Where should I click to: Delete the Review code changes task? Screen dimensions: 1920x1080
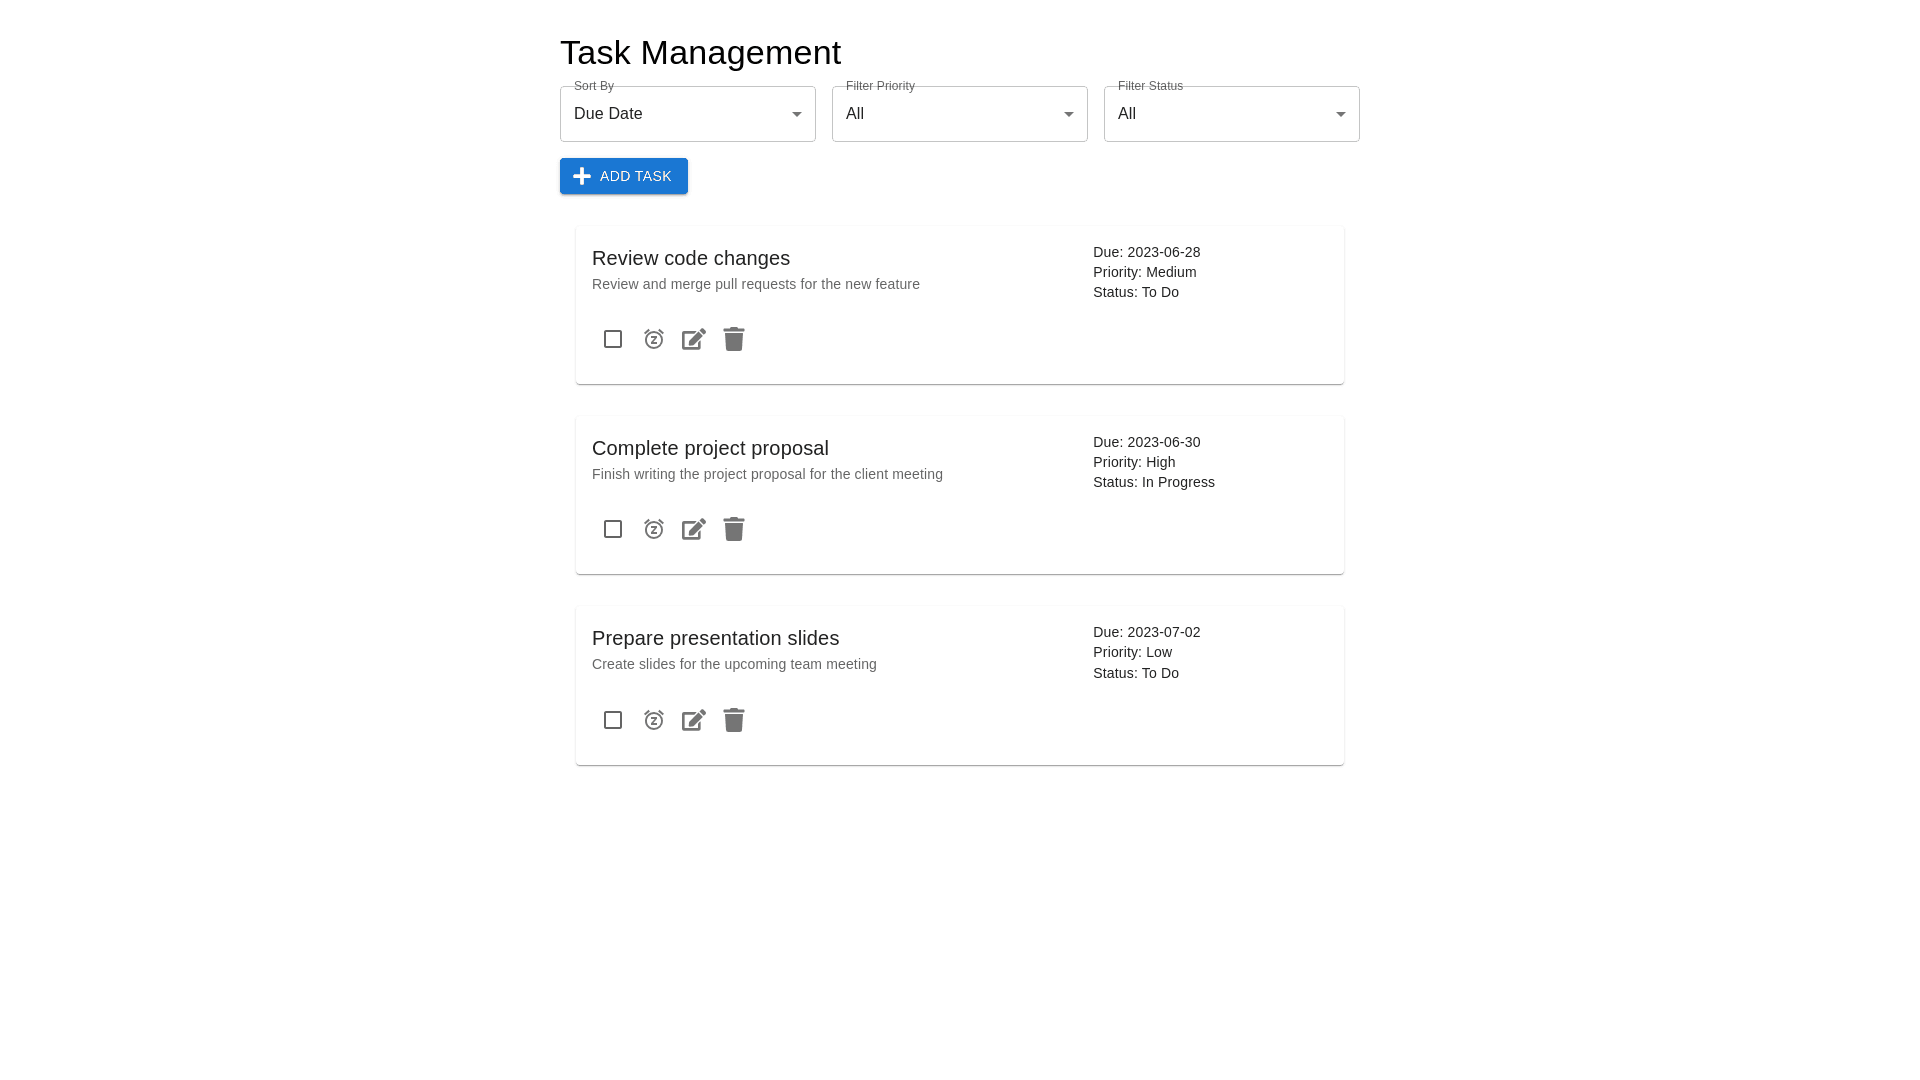(734, 339)
